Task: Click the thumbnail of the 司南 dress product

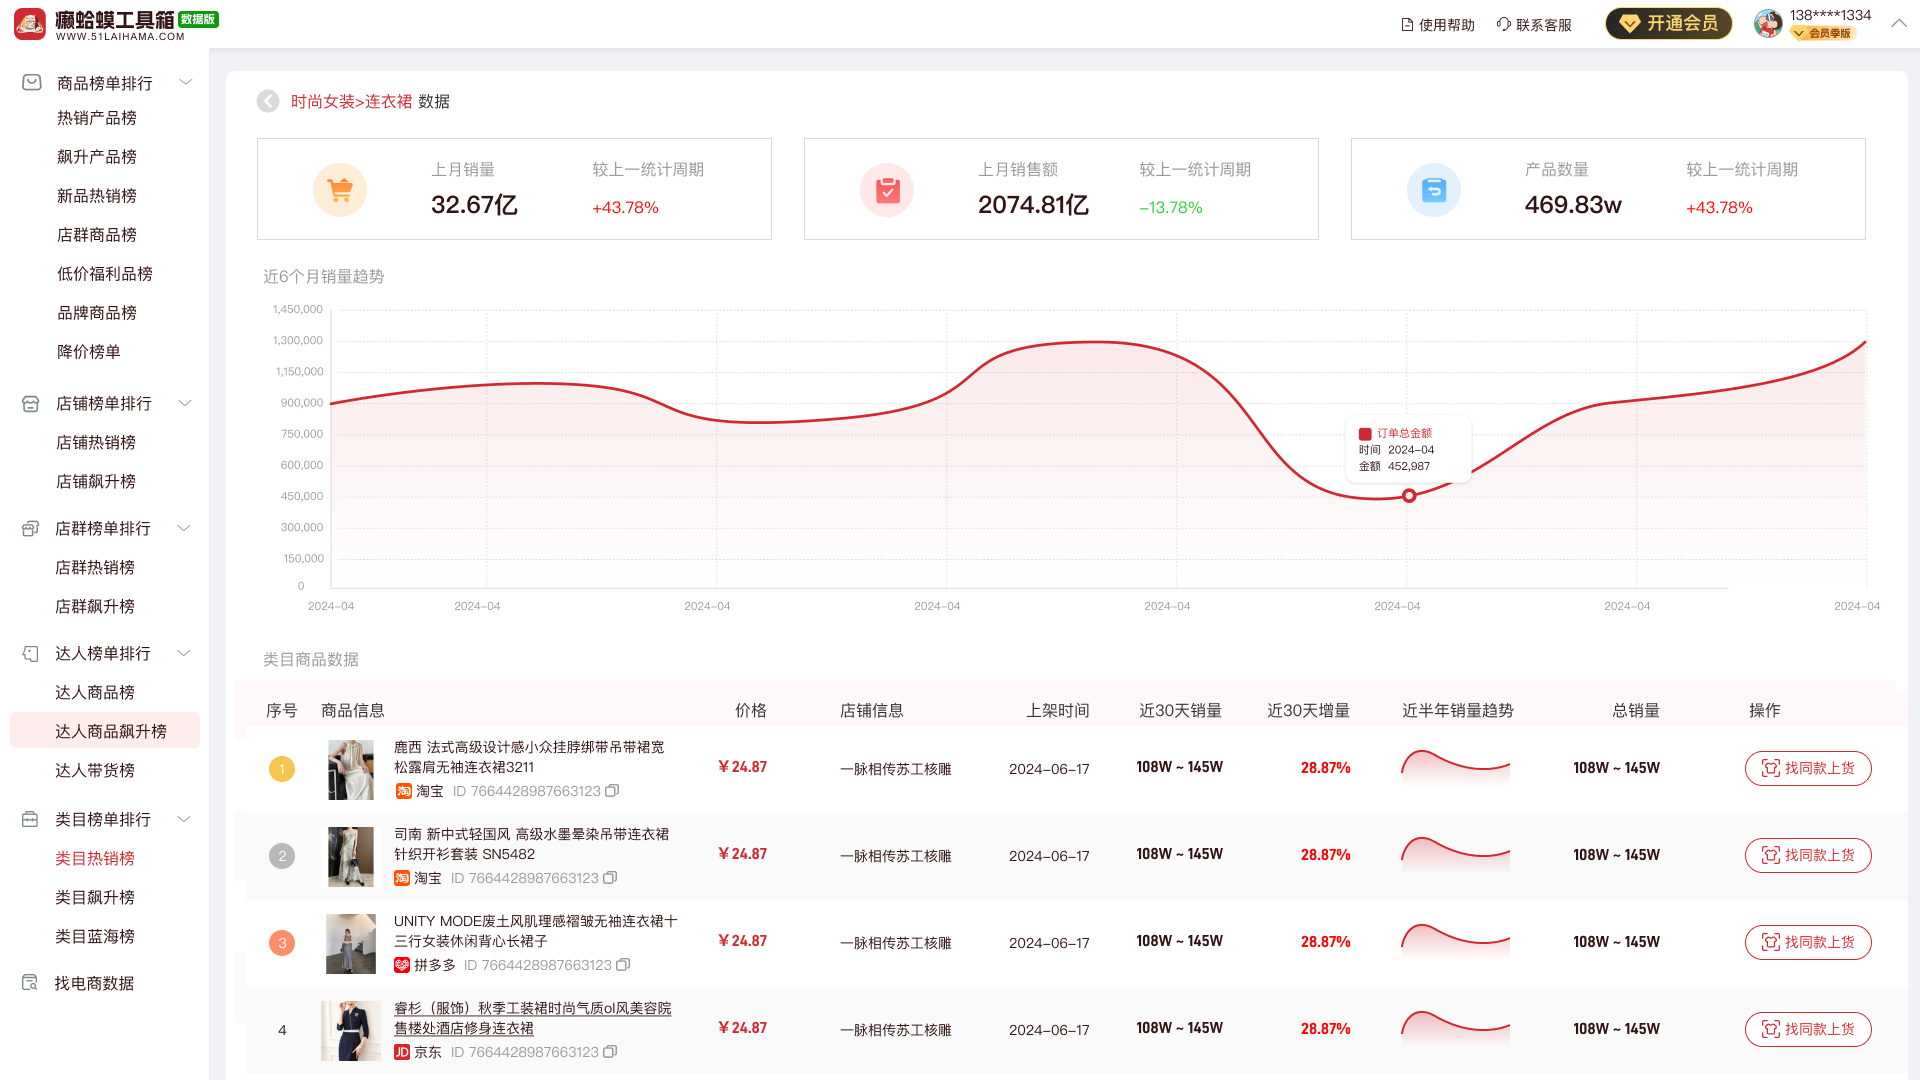Action: 350,856
